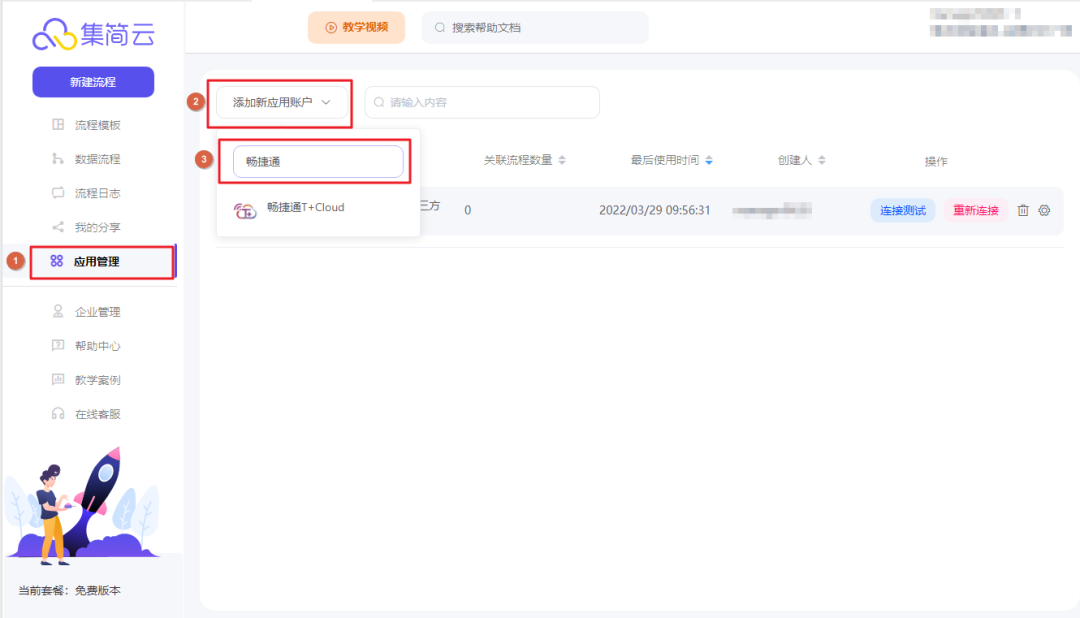
Task: Sort by 创建人 column
Action: pyautogui.click(x=801, y=160)
